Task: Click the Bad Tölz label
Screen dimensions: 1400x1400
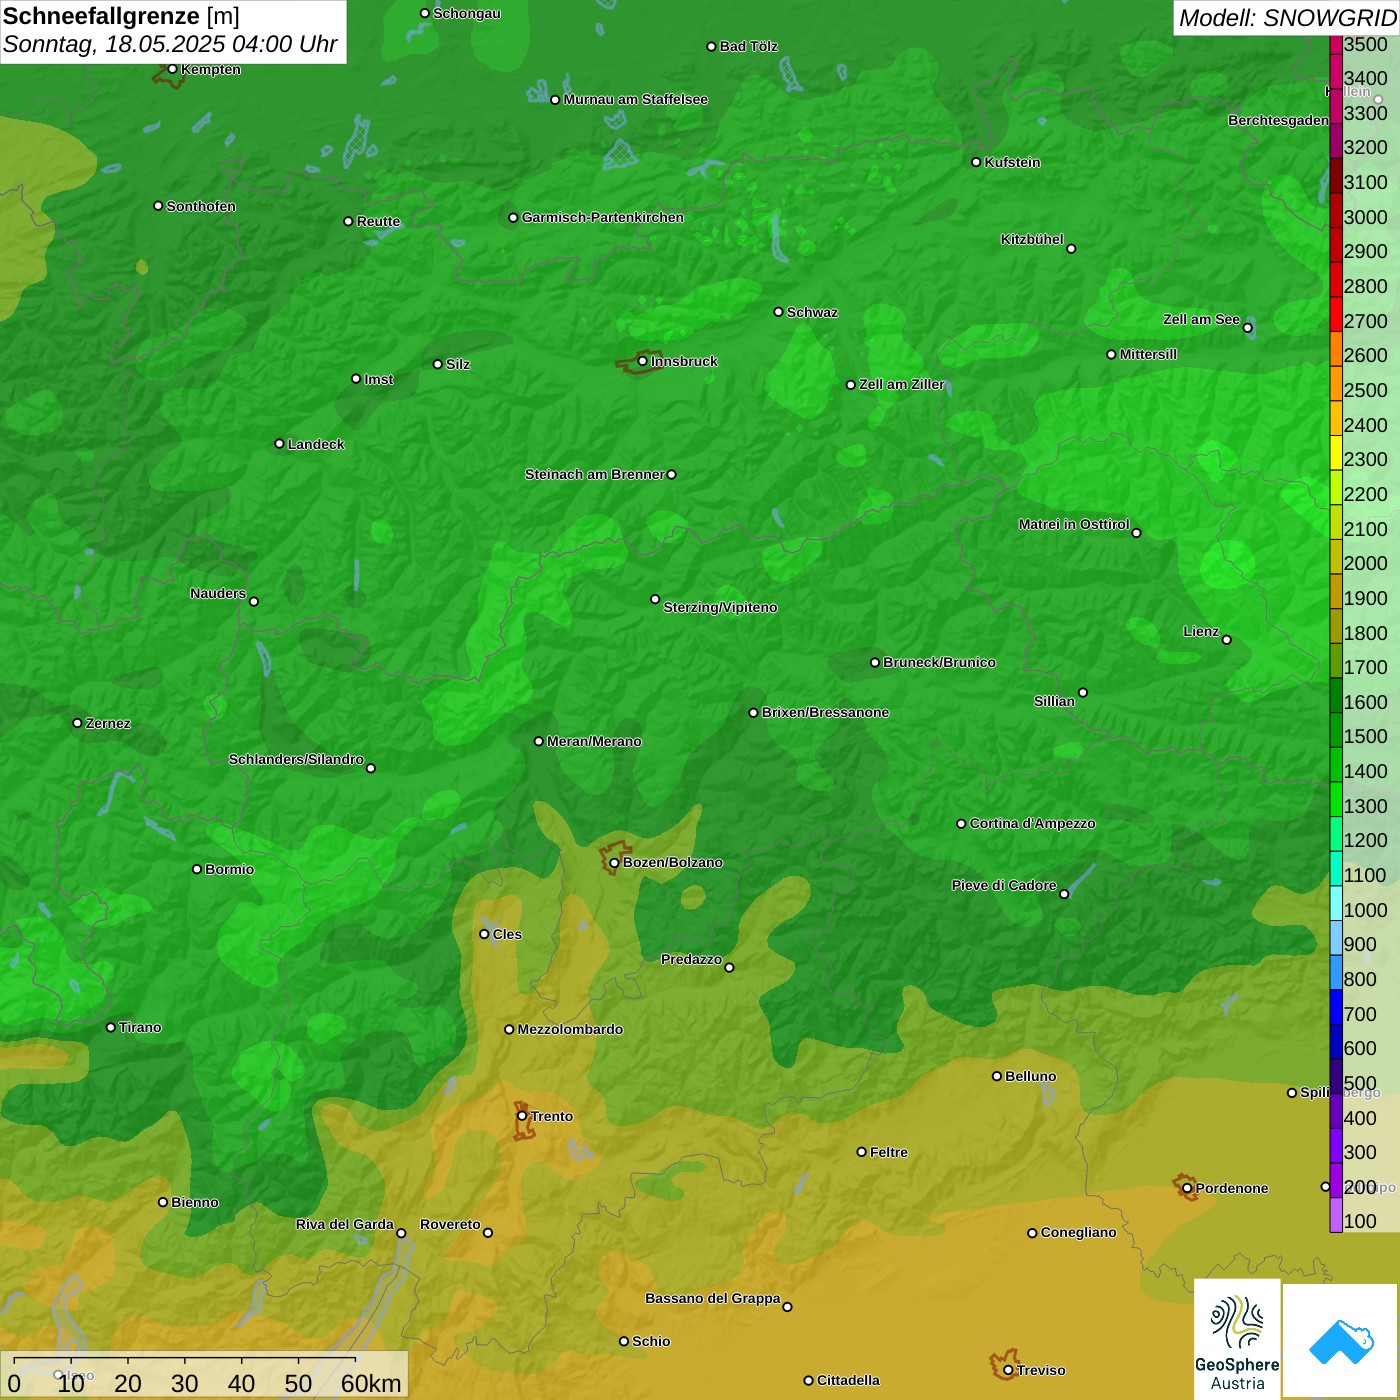Action: (748, 46)
